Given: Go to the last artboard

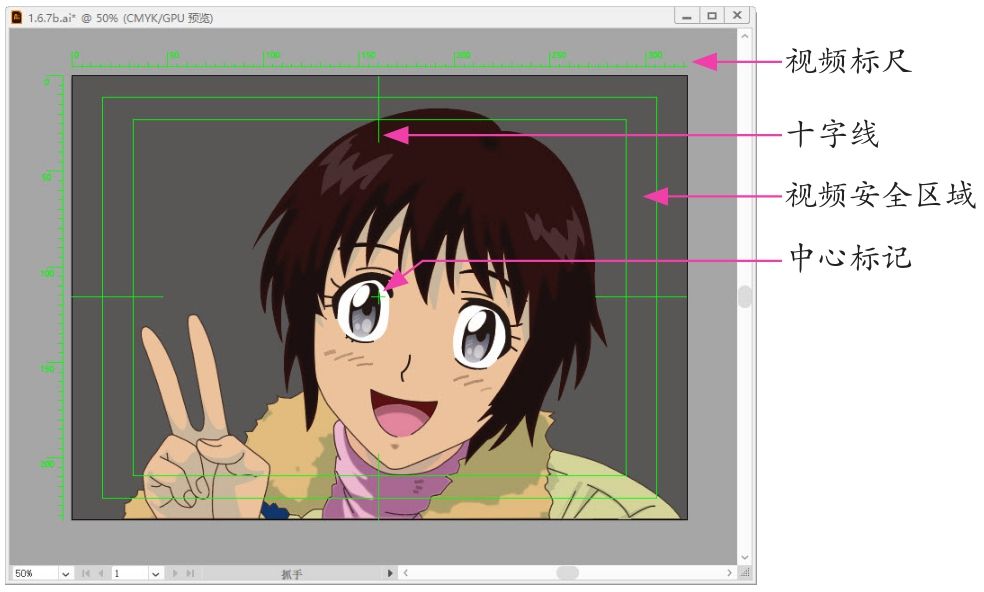Looking at the screenshot, I should click(x=190, y=574).
